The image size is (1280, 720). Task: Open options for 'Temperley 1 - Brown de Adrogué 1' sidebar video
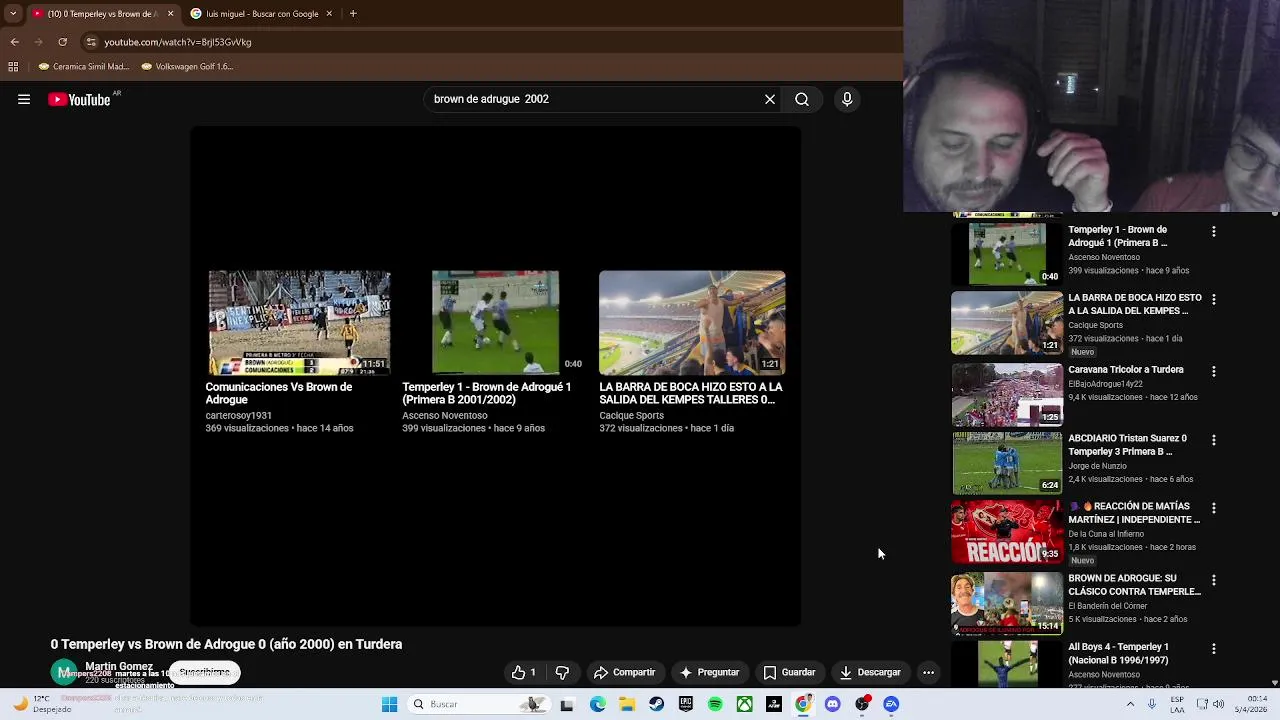click(x=1214, y=231)
